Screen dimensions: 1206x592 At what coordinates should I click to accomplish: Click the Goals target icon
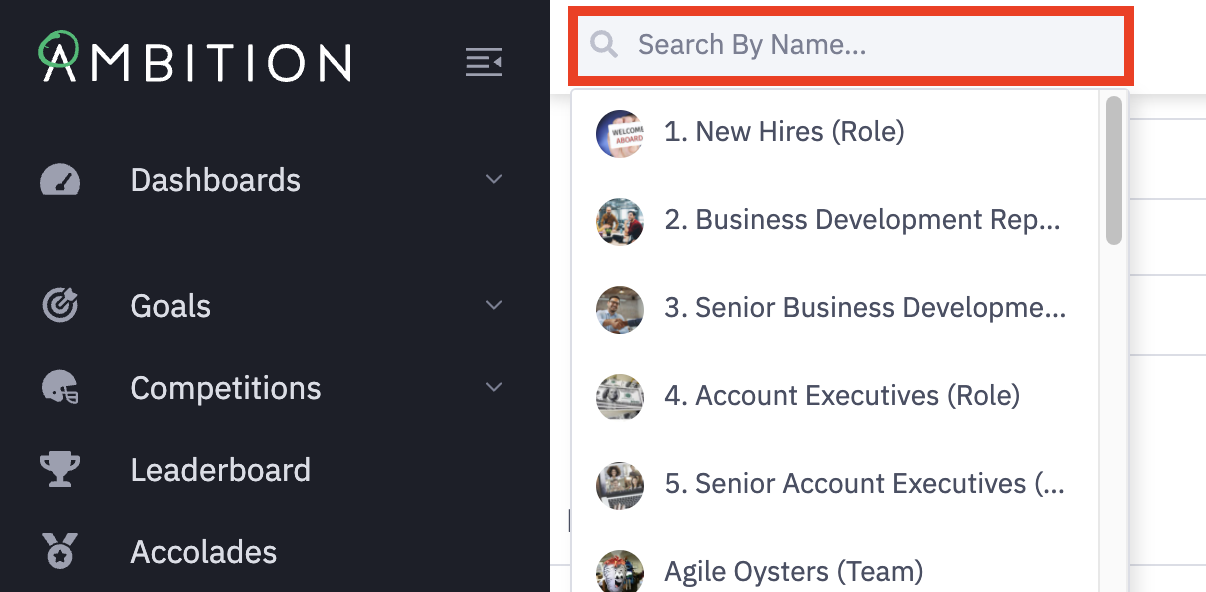click(58, 306)
